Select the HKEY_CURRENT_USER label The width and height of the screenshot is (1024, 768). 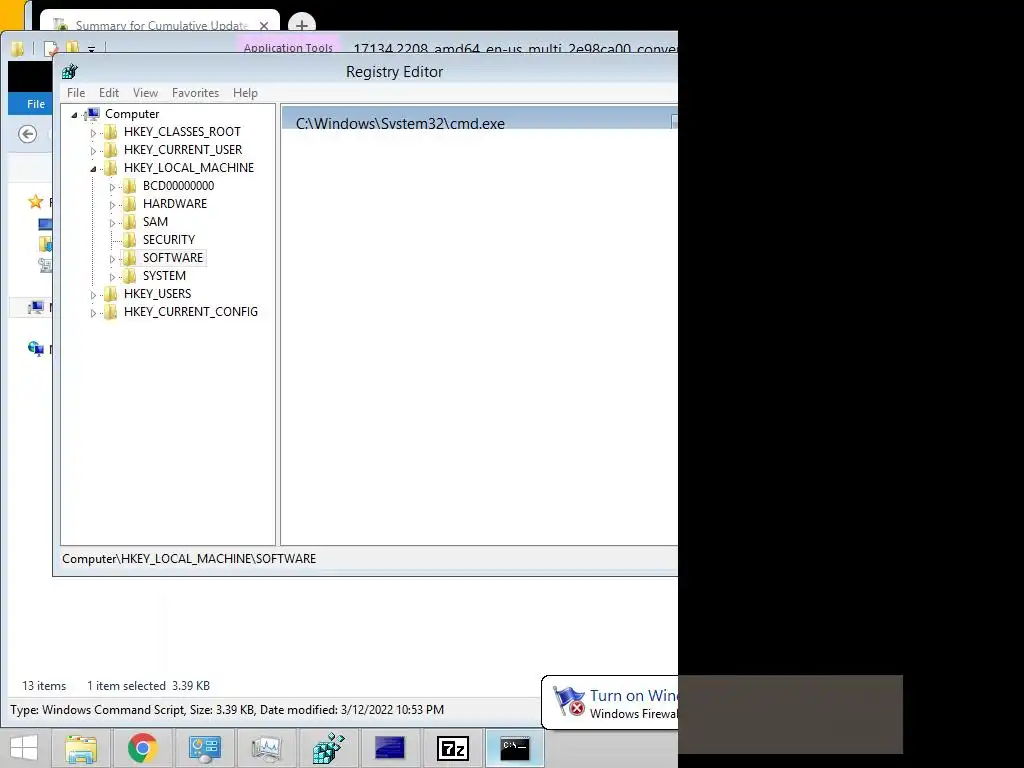pyautogui.click(x=183, y=150)
